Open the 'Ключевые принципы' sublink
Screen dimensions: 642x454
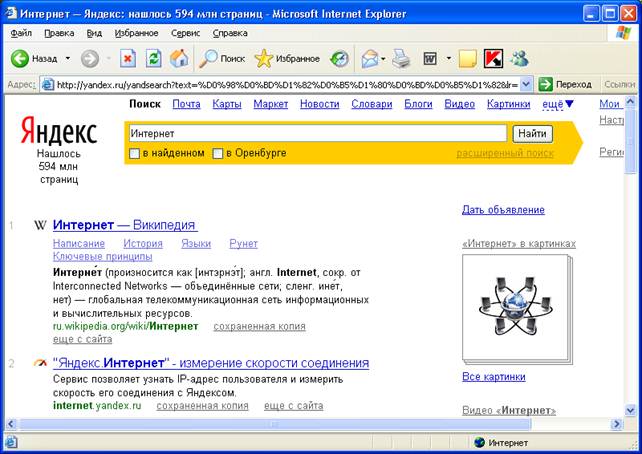pos(103,257)
